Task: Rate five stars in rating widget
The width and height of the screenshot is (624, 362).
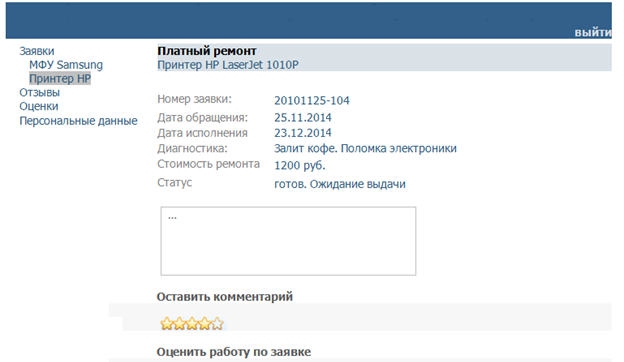Action: (x=217, y=324)
